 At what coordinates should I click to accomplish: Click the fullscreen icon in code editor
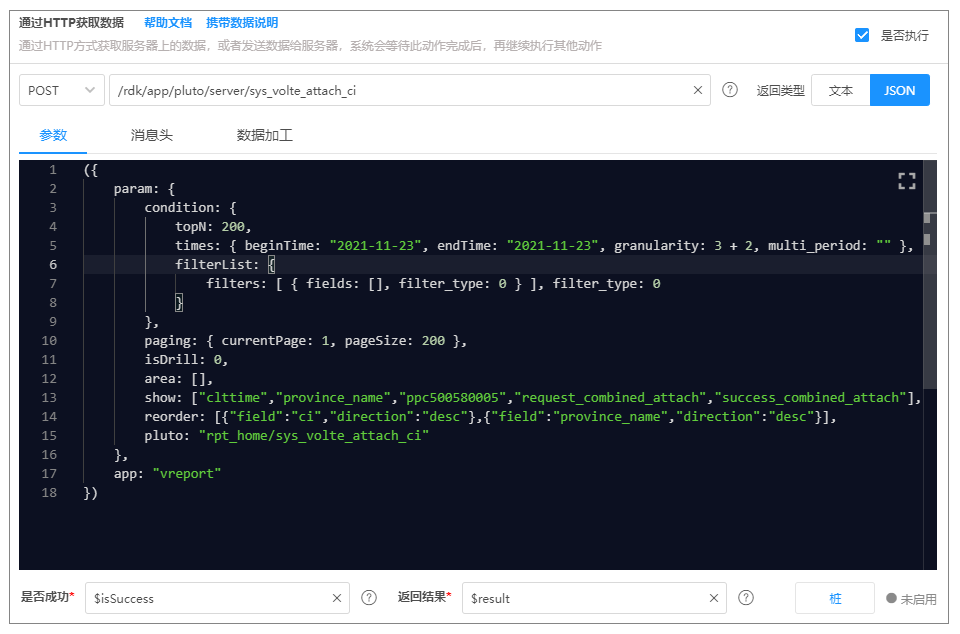coord(906,181)
